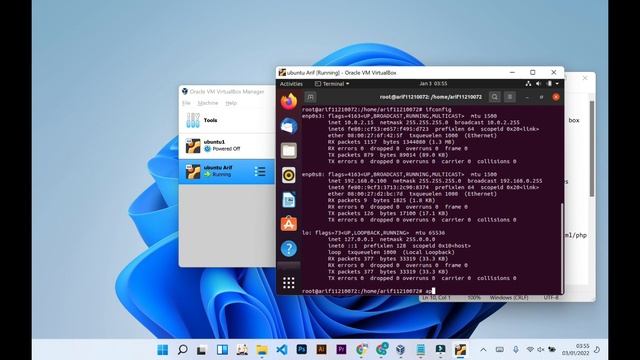Close the Ubuntu terminal with red button
The width and height of the screenshot is (640, 360).
pos(556,97)
